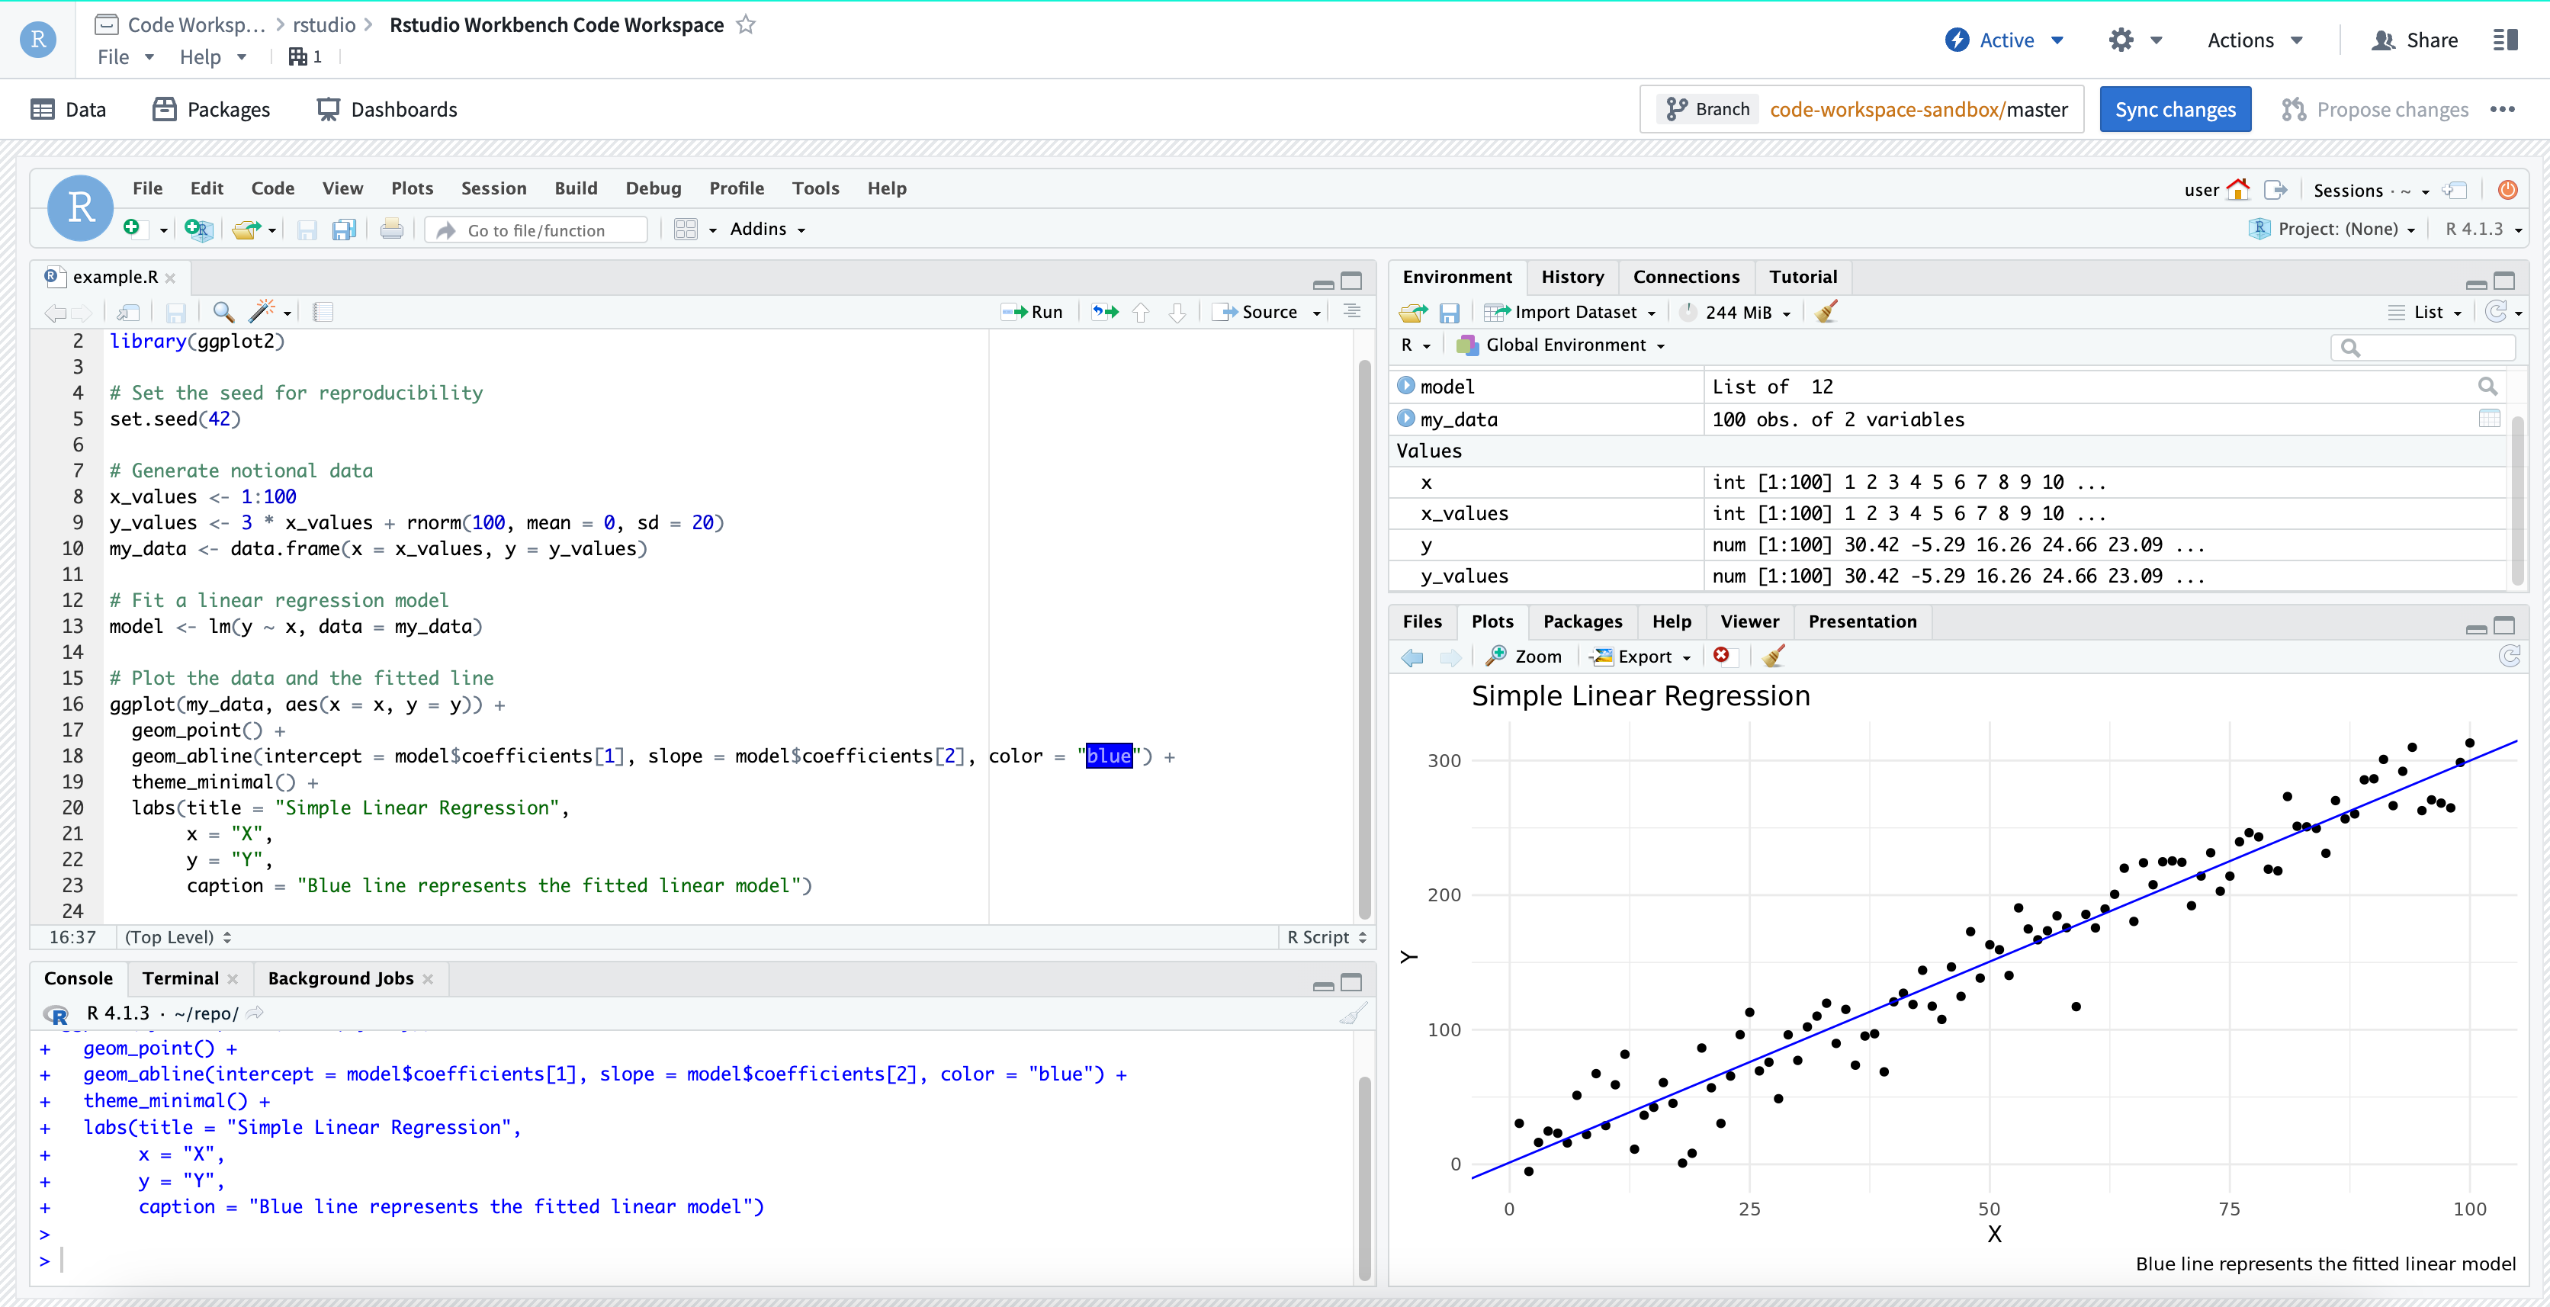Open the Session menu

pos(493,188)
